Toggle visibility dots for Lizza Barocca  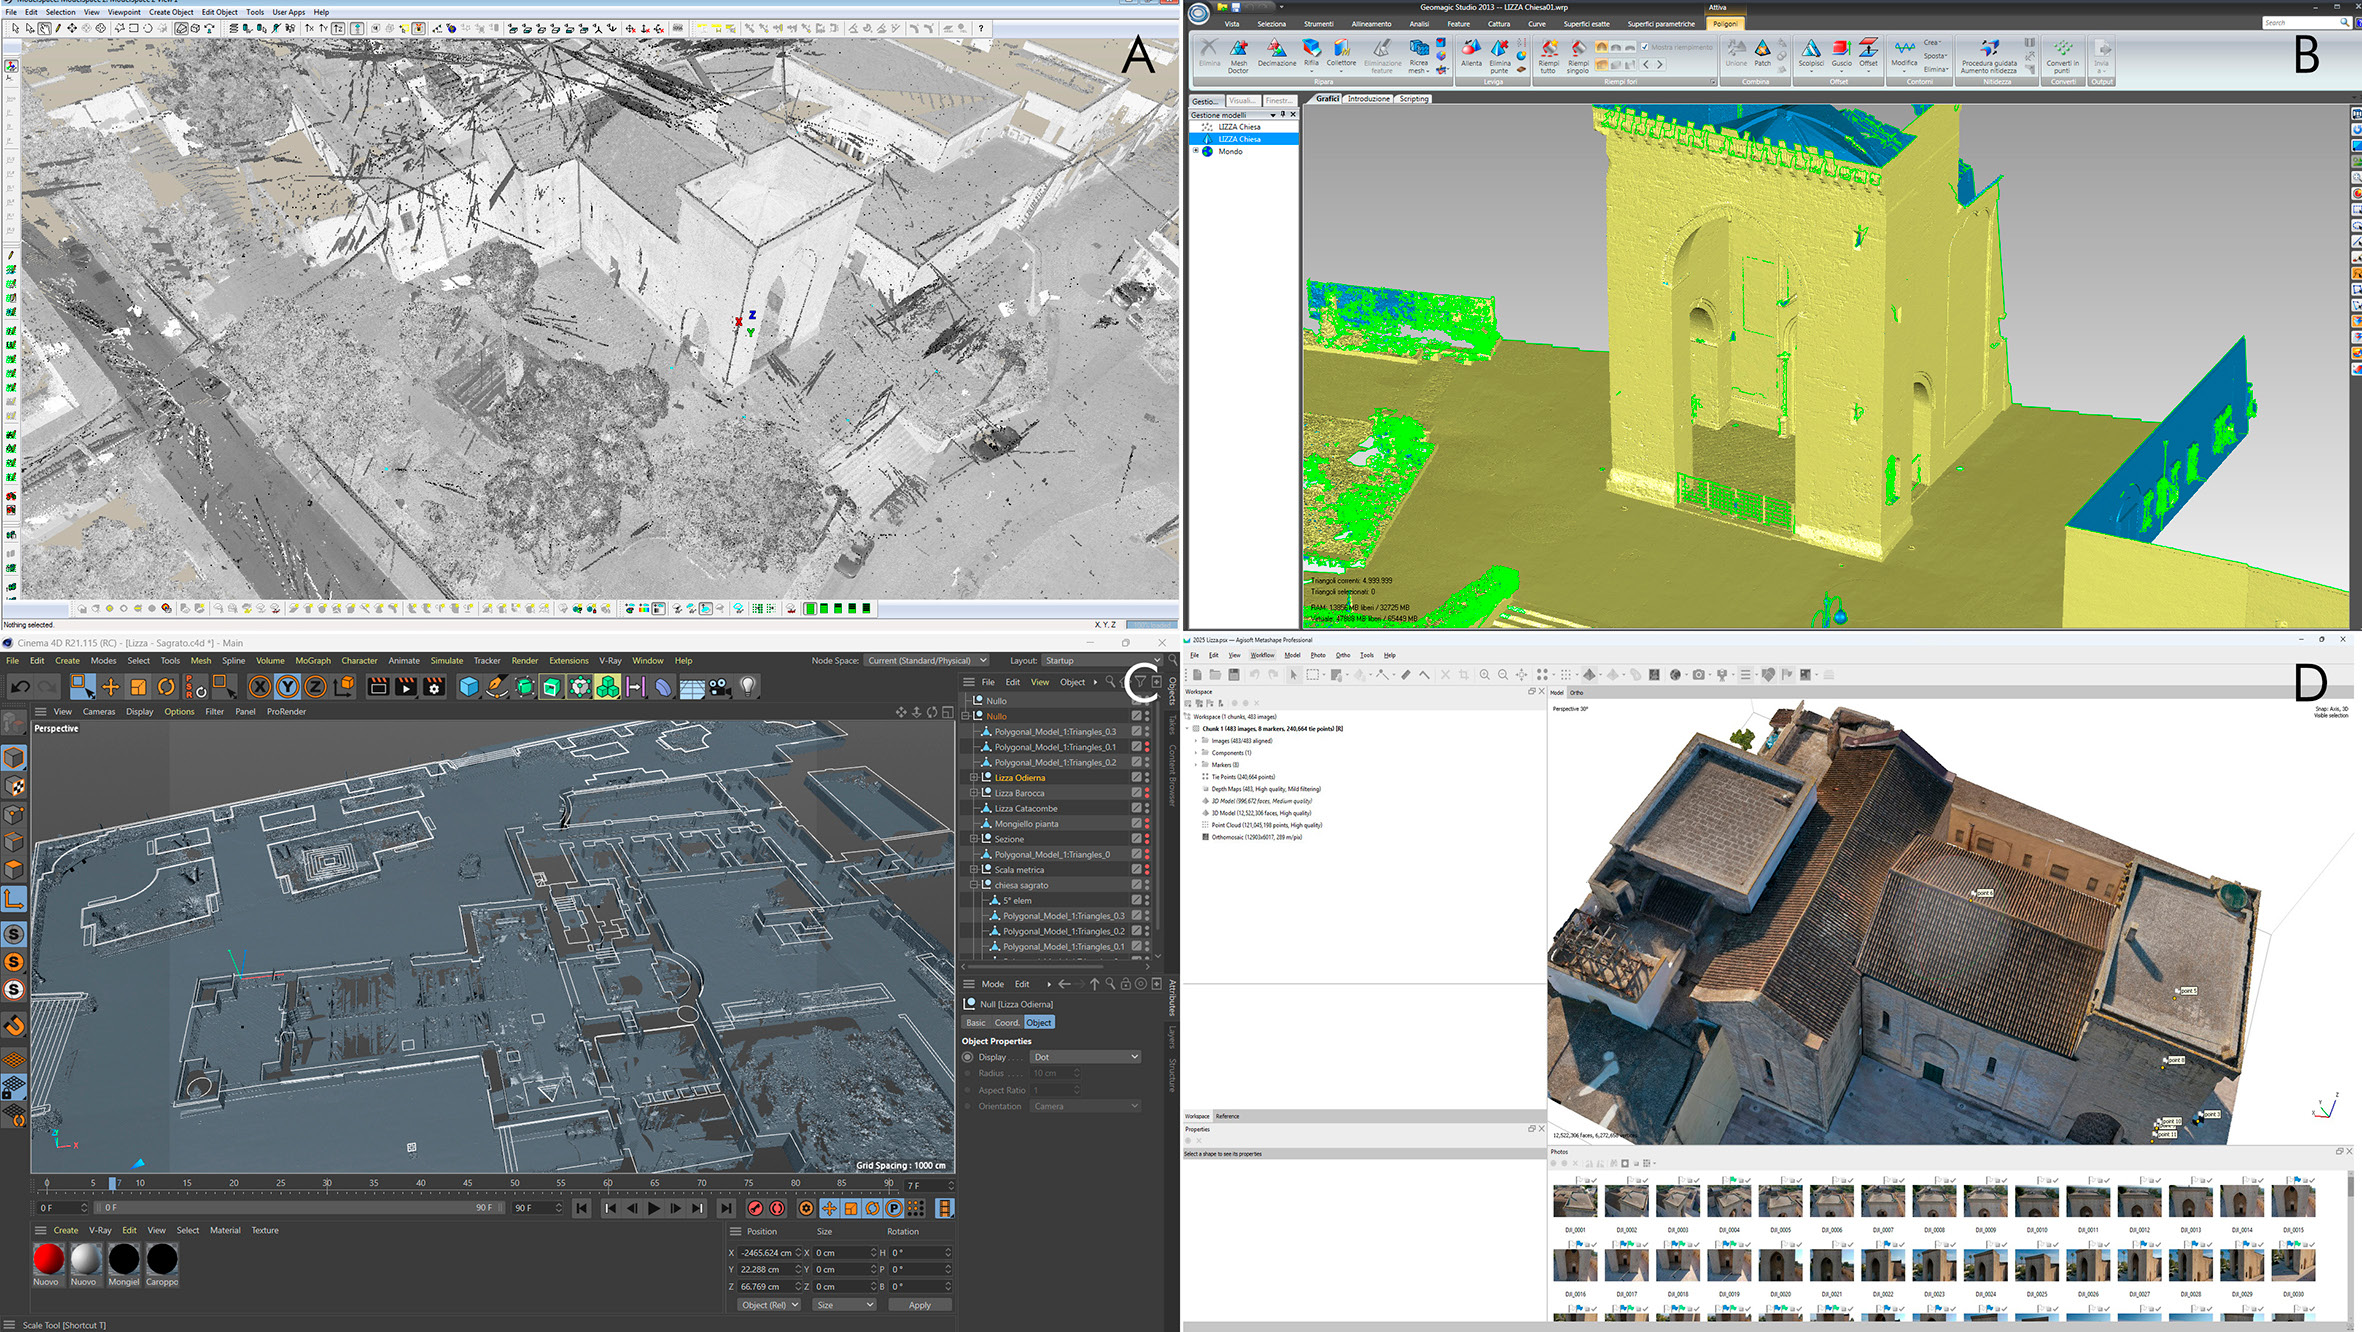1147,793
